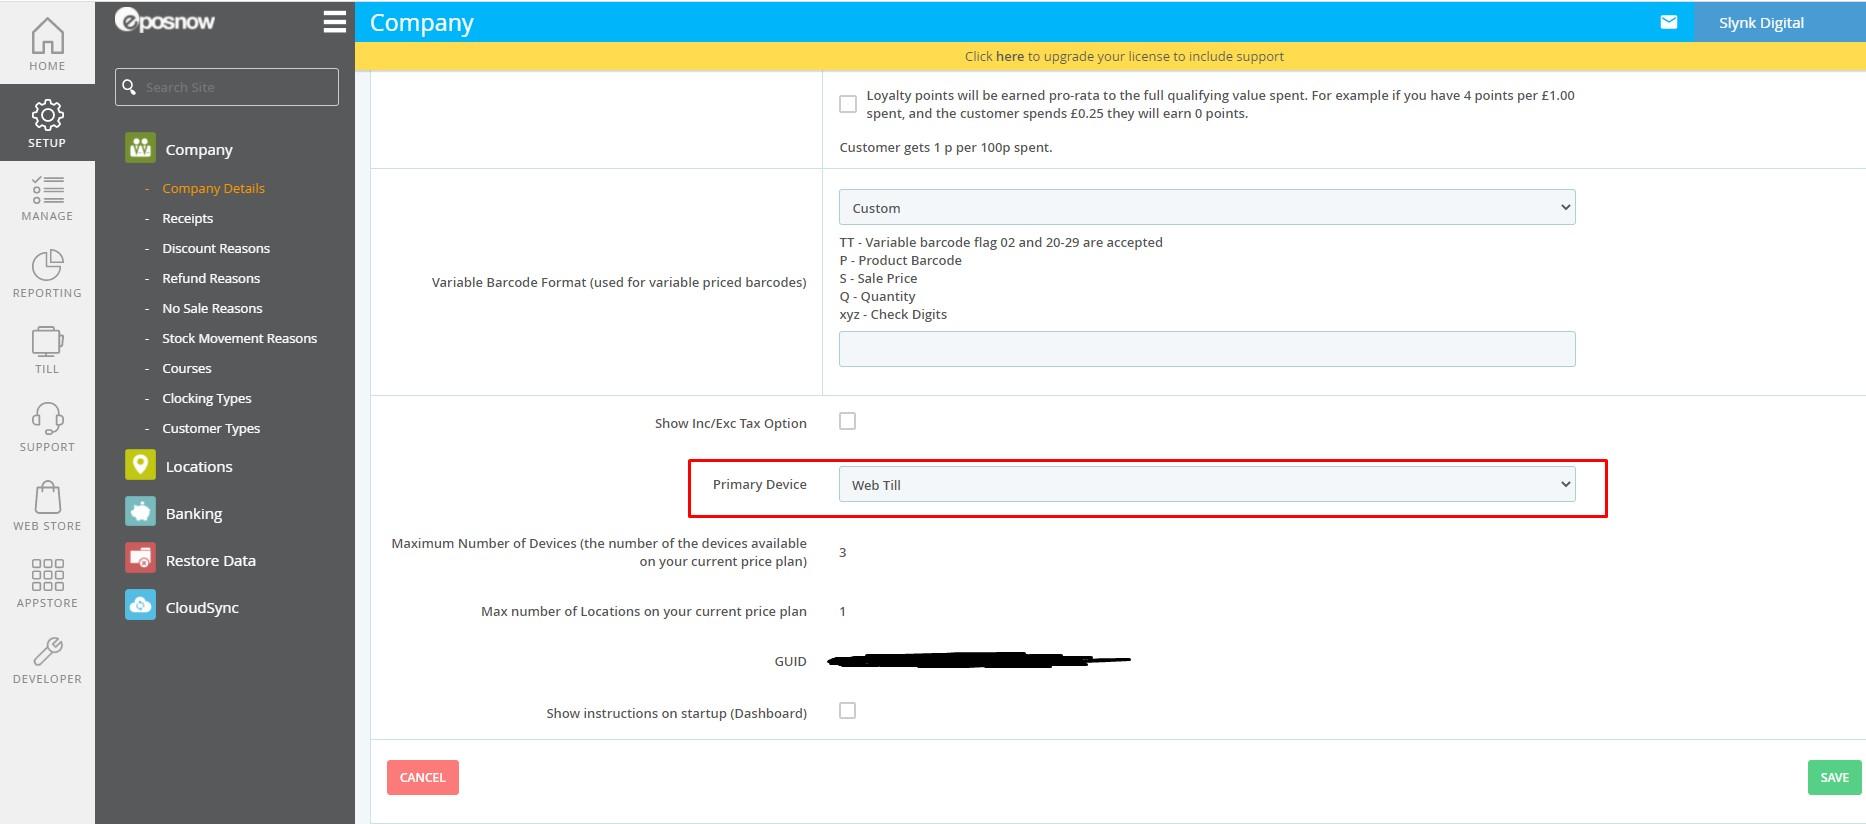Open the Variable Barcode Format Custom dropdown
1866x824 pixels.
(x=1206, y=208)
